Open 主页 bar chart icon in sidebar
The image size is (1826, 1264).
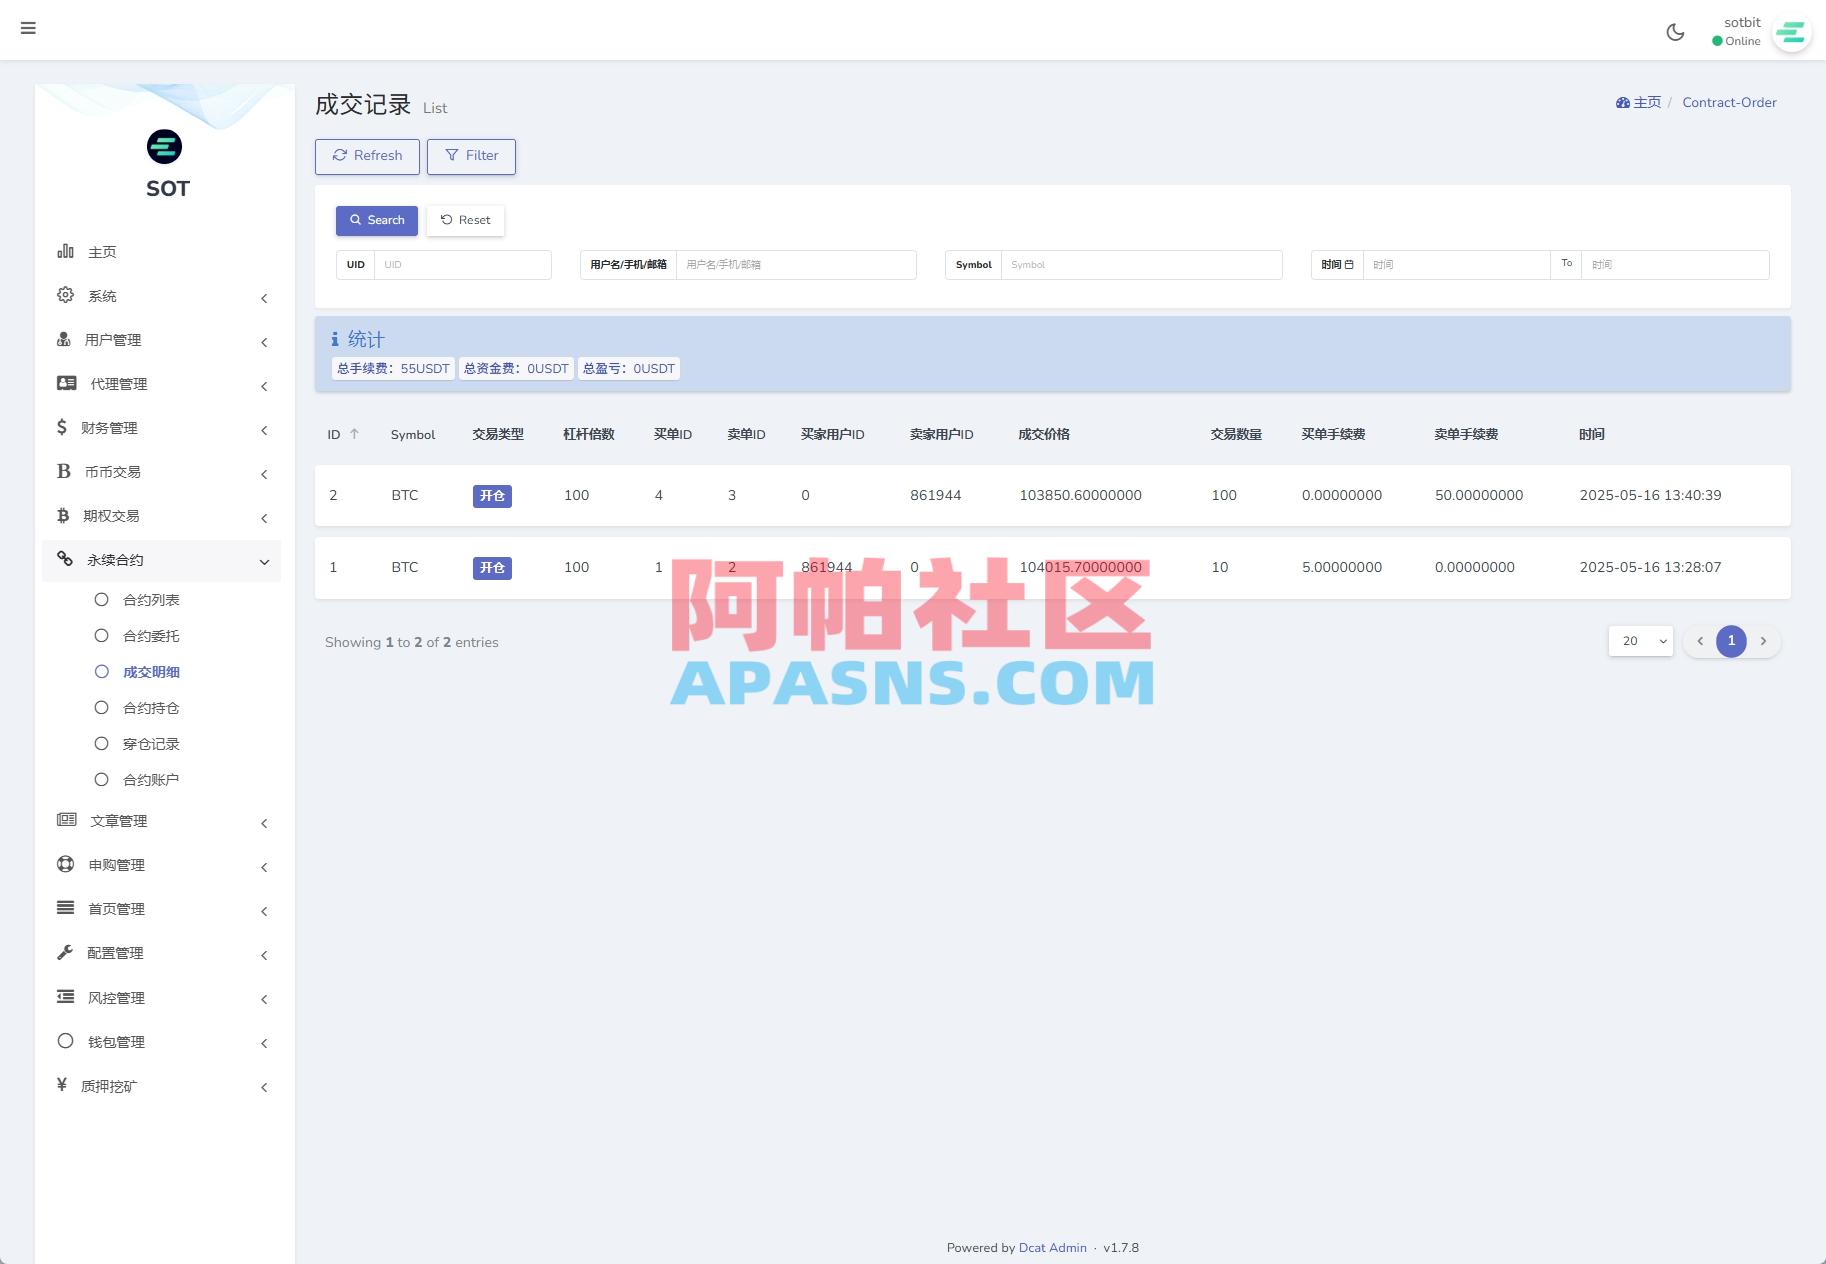[65, 251]
